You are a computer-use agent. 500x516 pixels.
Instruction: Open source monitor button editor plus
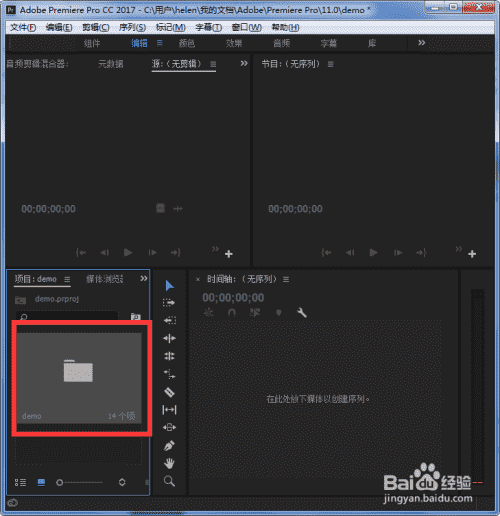coord(229,254)
